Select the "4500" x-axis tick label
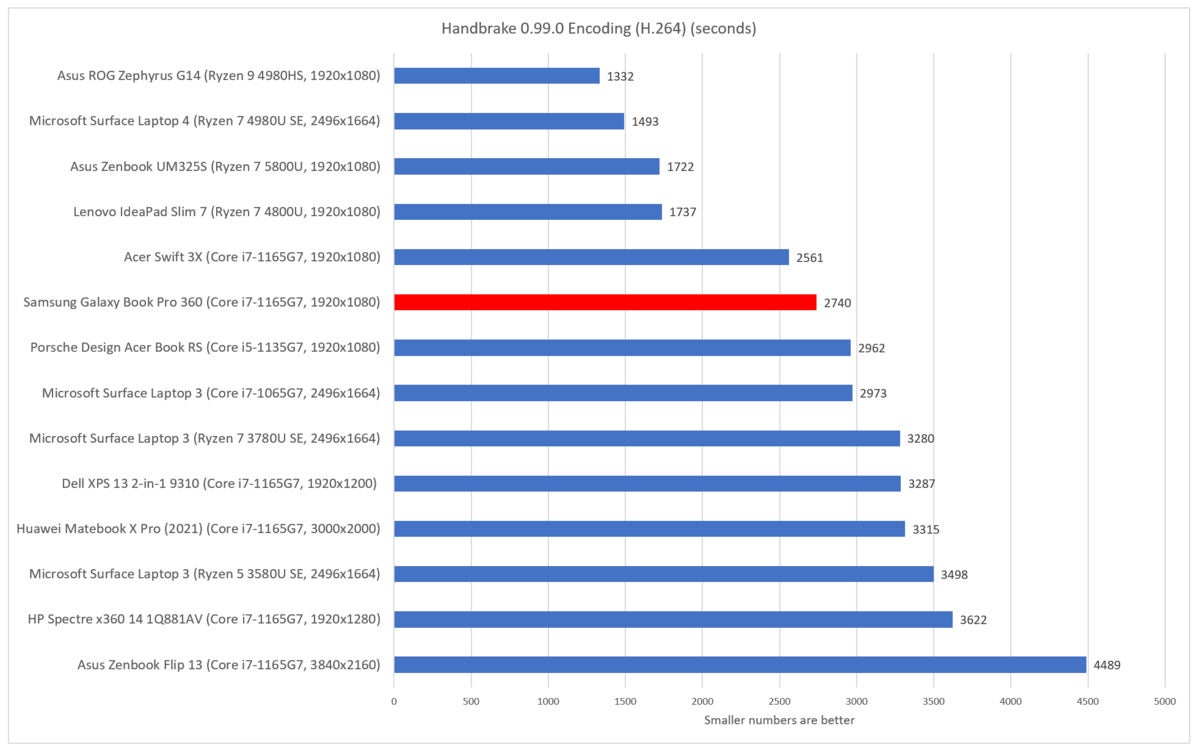Viewport: 1200px width, 756px height. pyautogui.click(x=1087, y=702)
